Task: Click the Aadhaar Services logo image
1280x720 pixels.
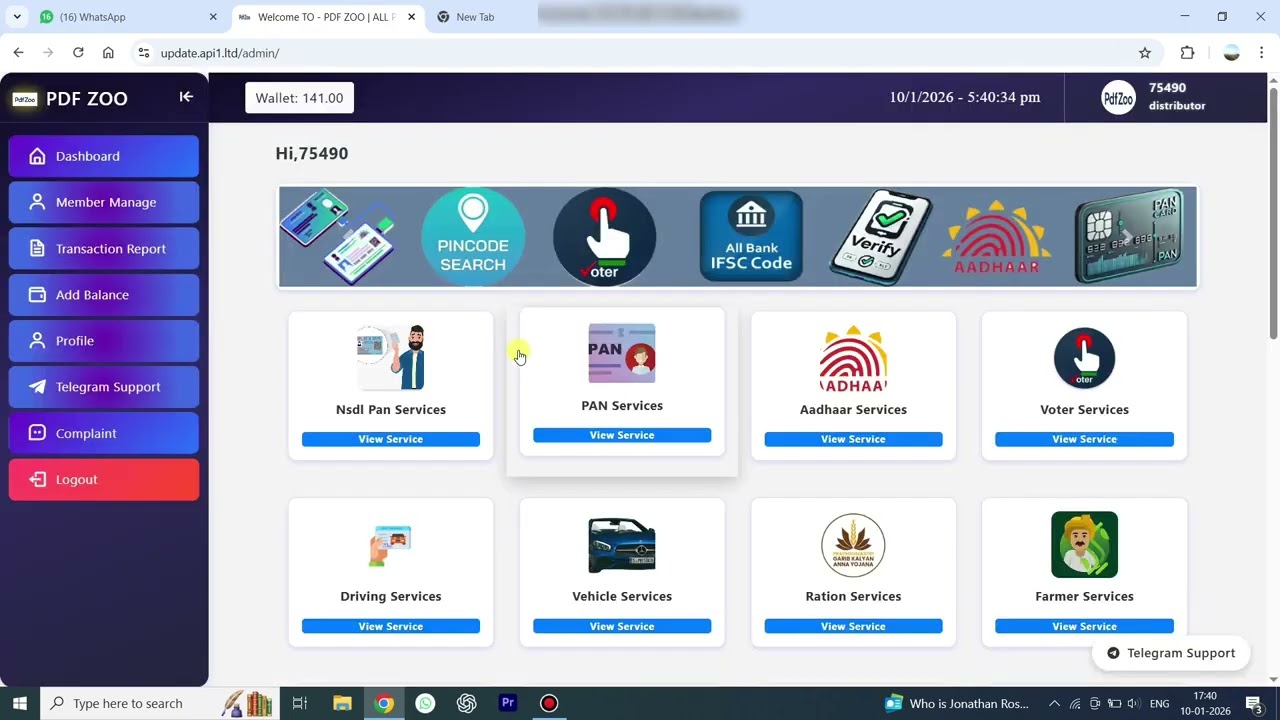Action: 853,358
